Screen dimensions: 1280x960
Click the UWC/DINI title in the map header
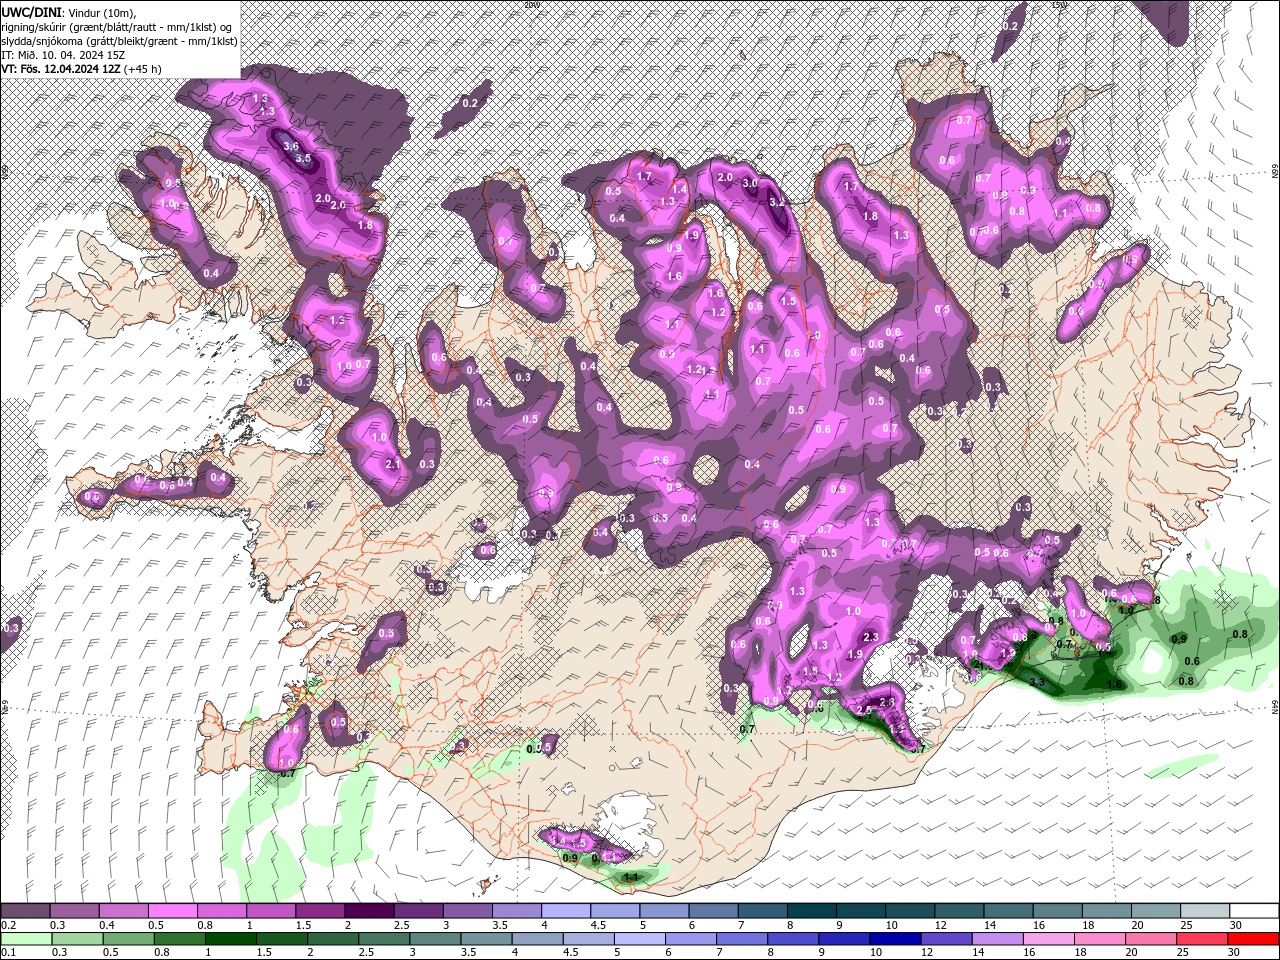[x=30, y=11]
